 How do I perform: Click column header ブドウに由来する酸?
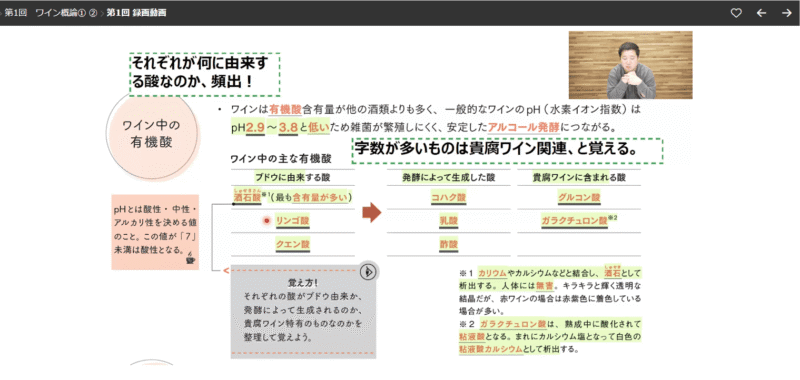pos(292,178)
